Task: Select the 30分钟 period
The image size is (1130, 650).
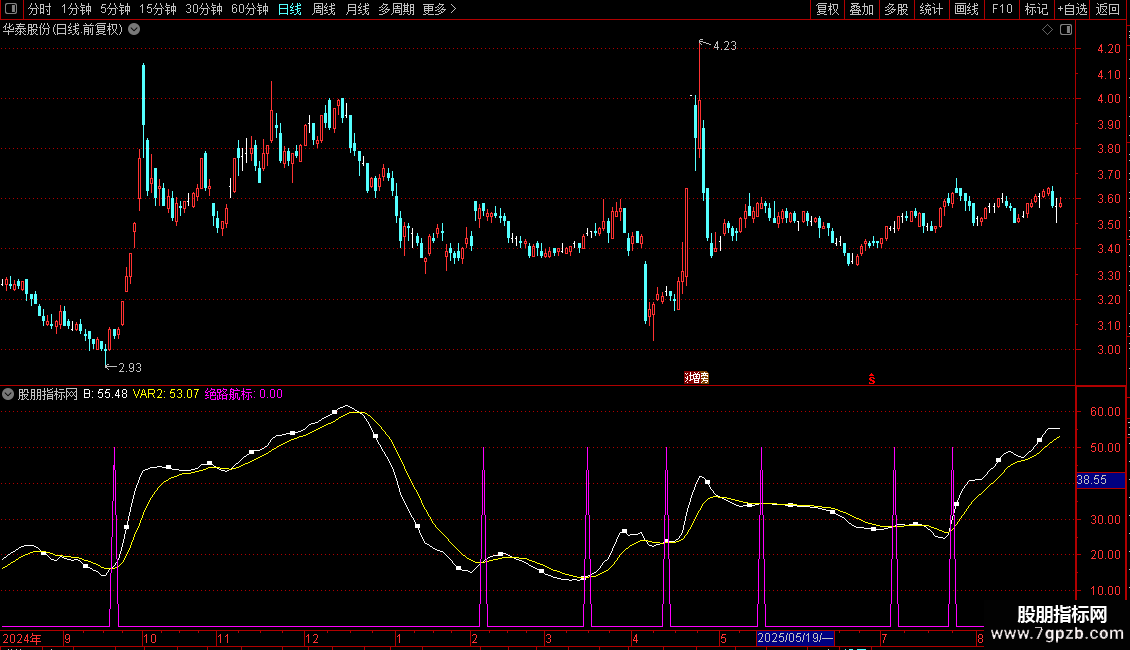Action: 204,9
